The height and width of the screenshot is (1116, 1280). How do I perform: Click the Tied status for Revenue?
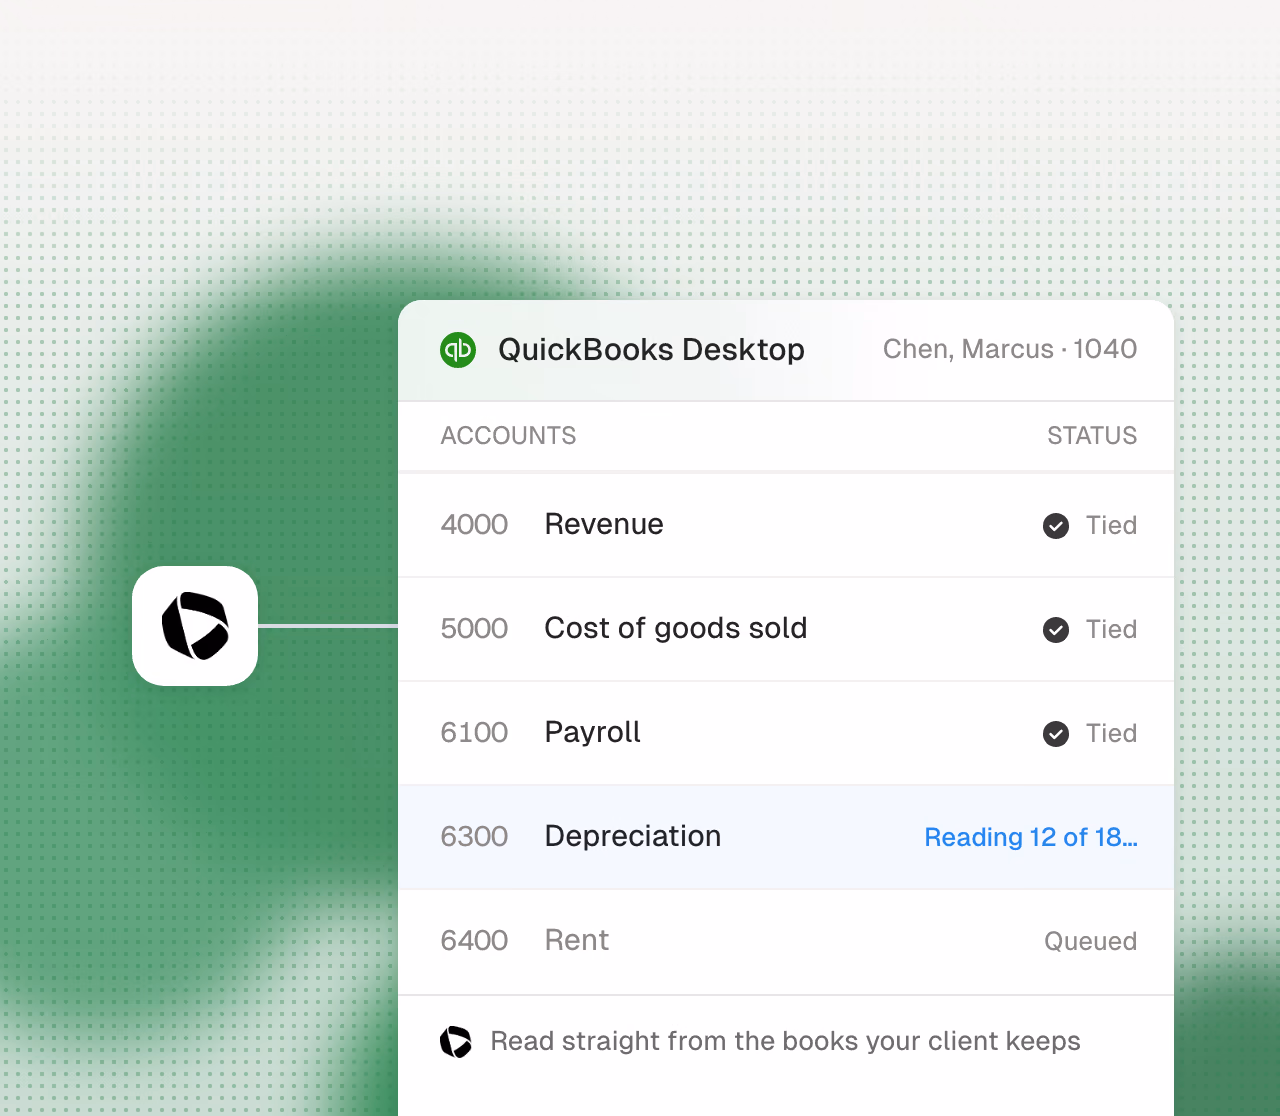(1111, 526)
